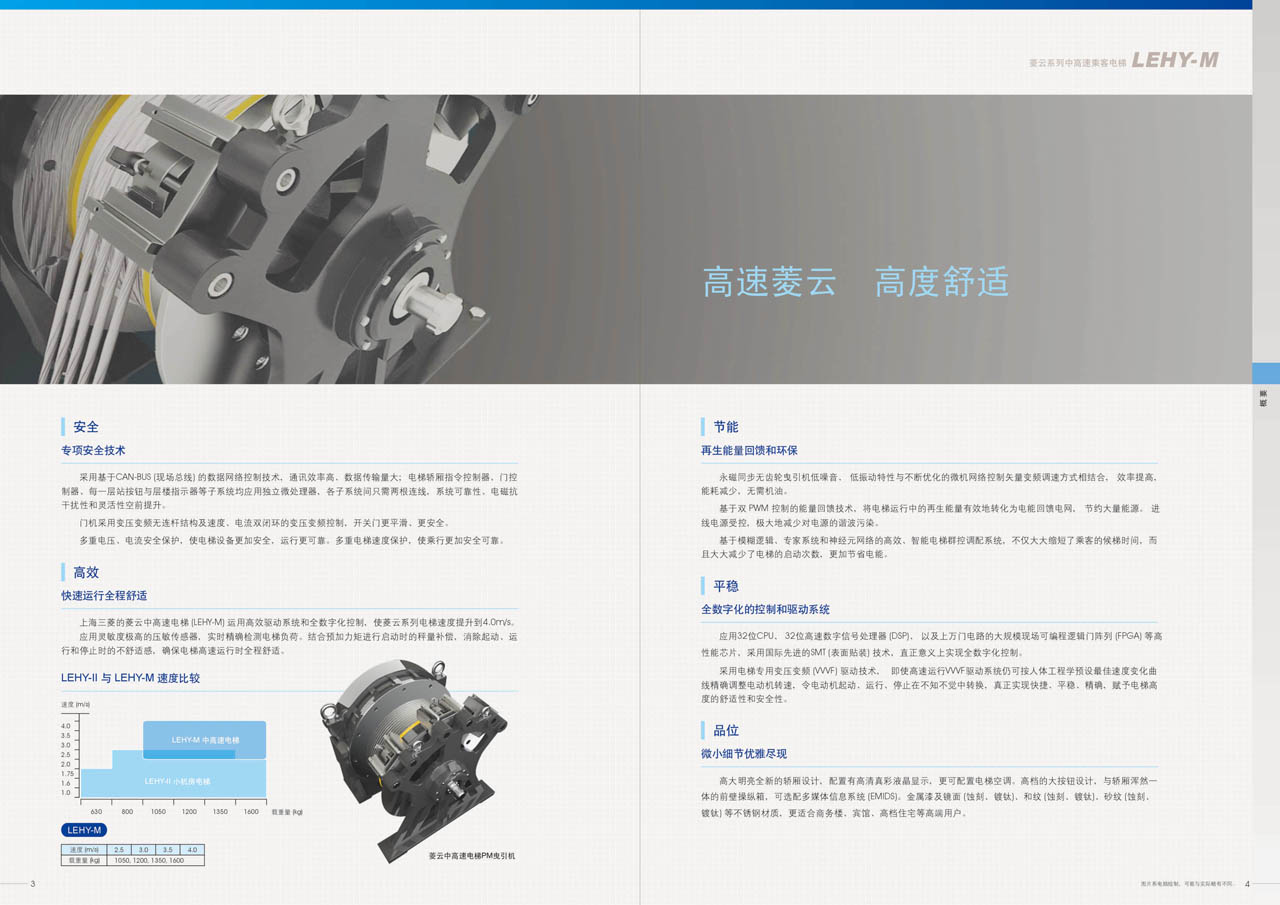Select the chart title LEHY-II 与 LEHY-M 速度比较
This screenshot has width=1280, height=905.
(x=130, y=678)
